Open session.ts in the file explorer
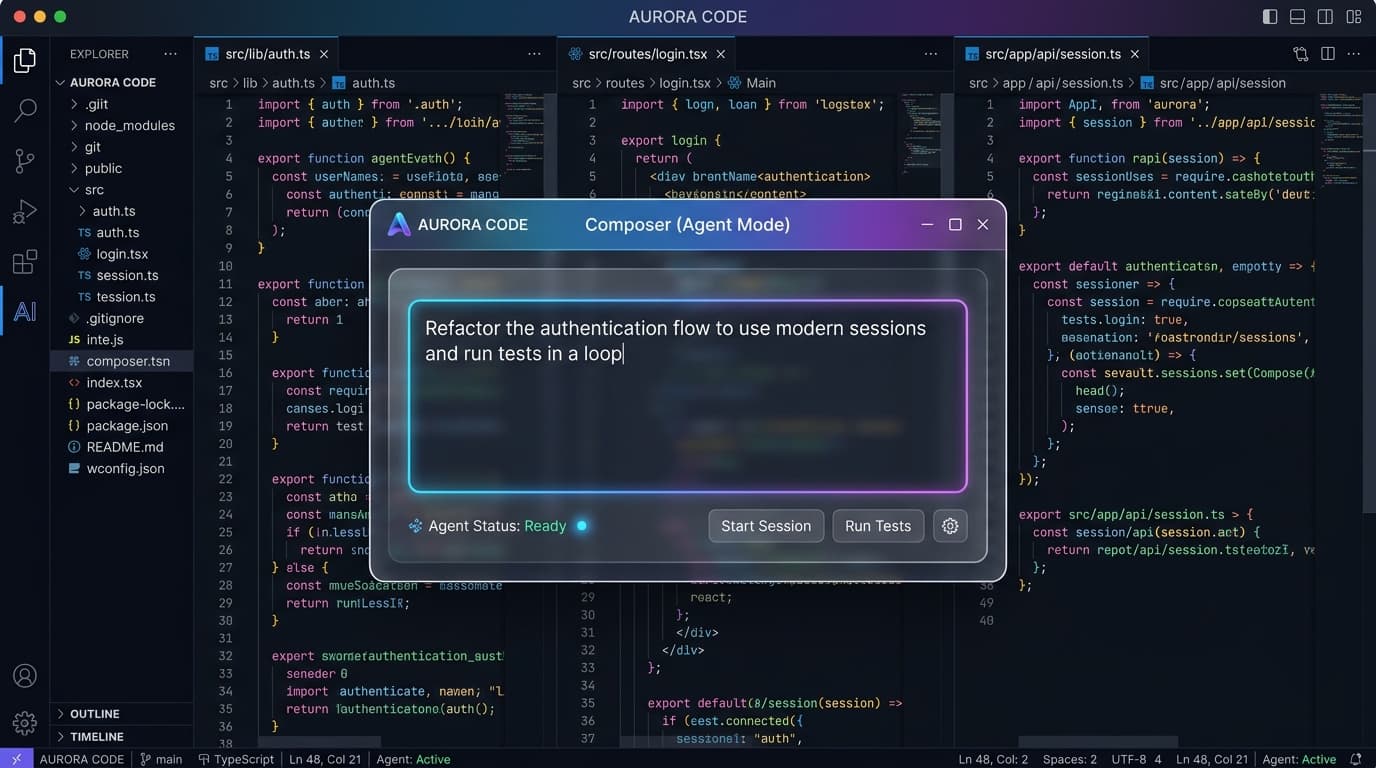 tap(127, 275)
